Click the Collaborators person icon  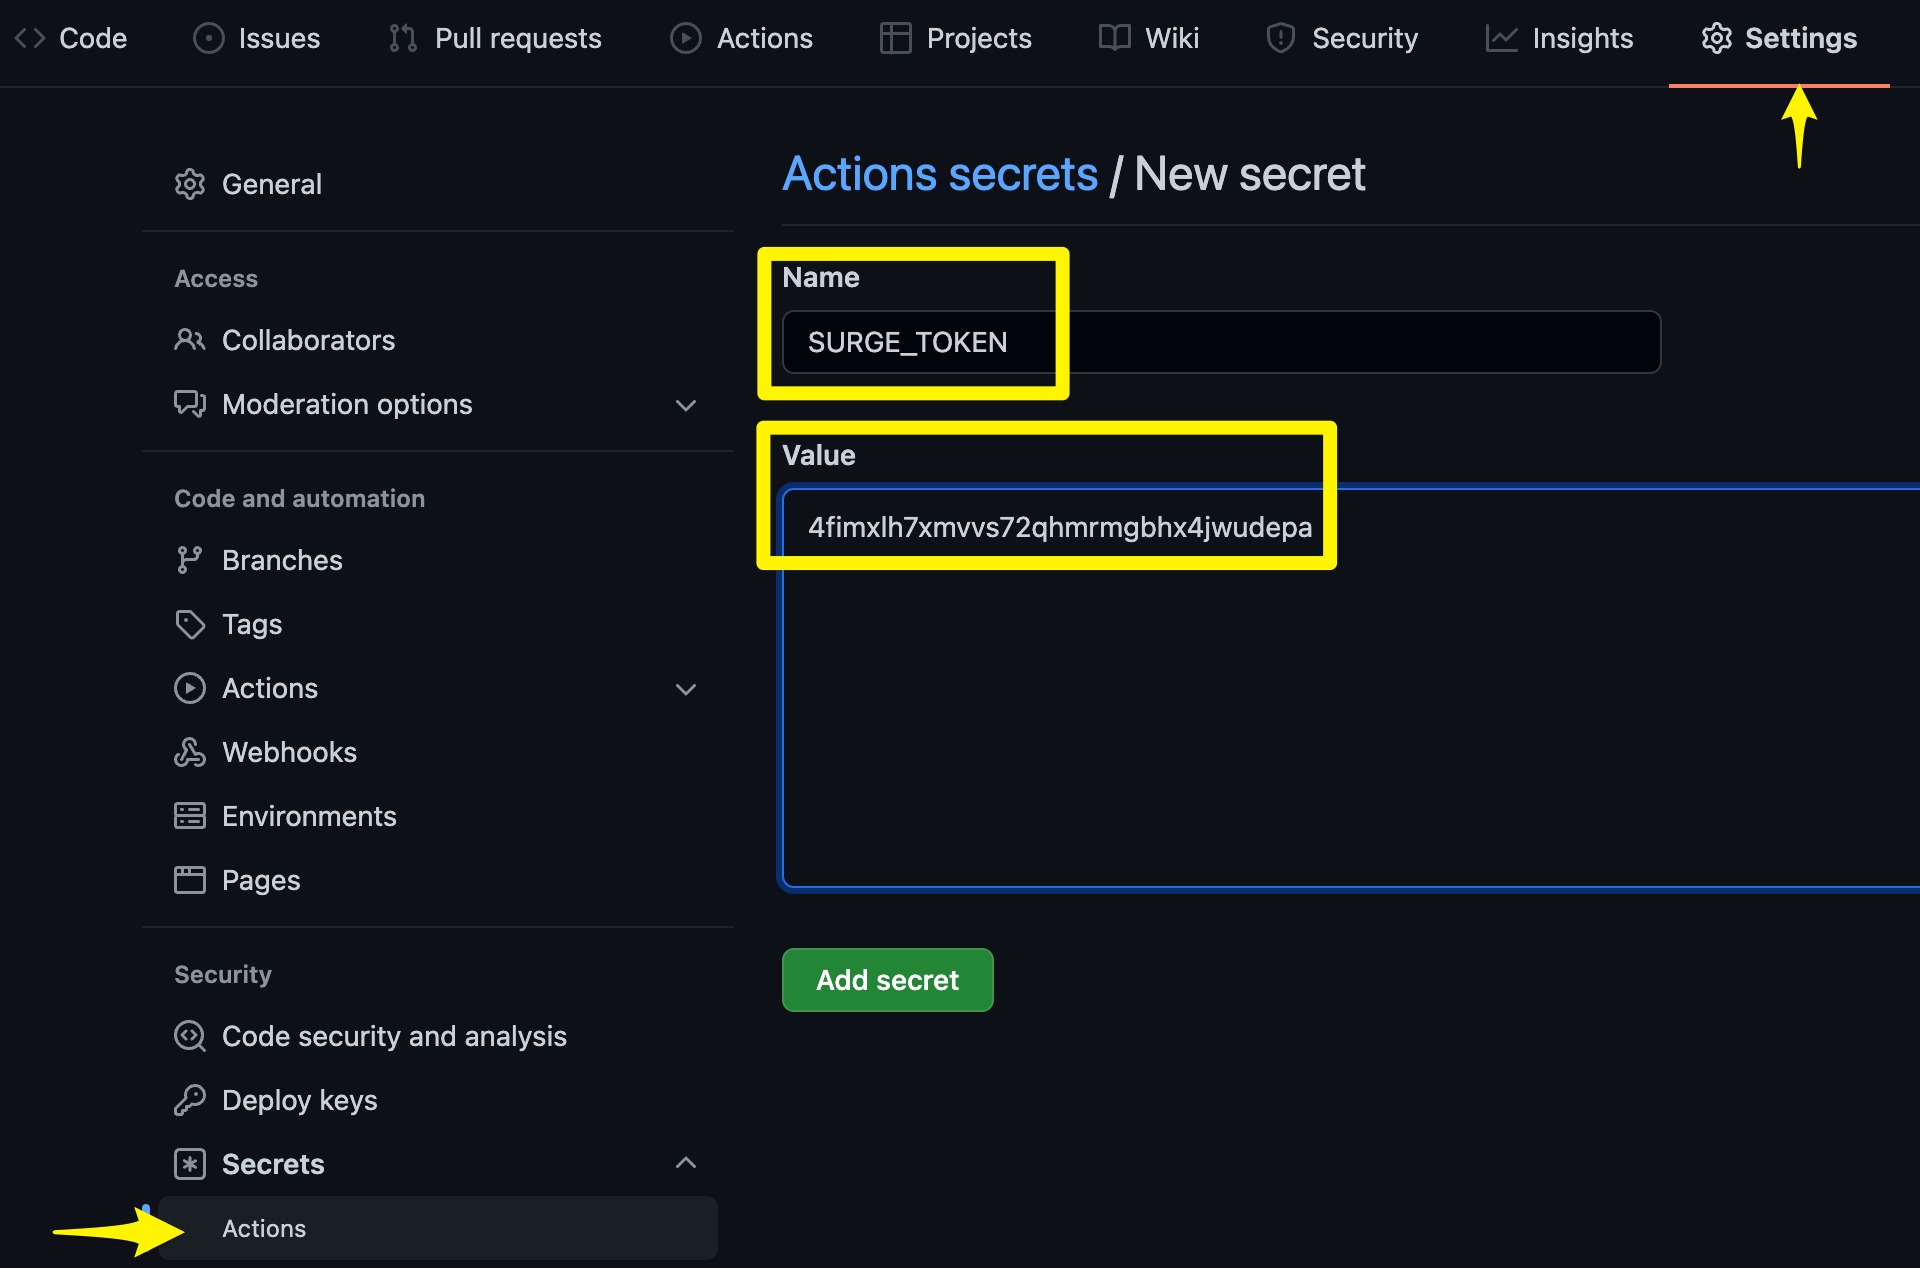coord(188,341)
